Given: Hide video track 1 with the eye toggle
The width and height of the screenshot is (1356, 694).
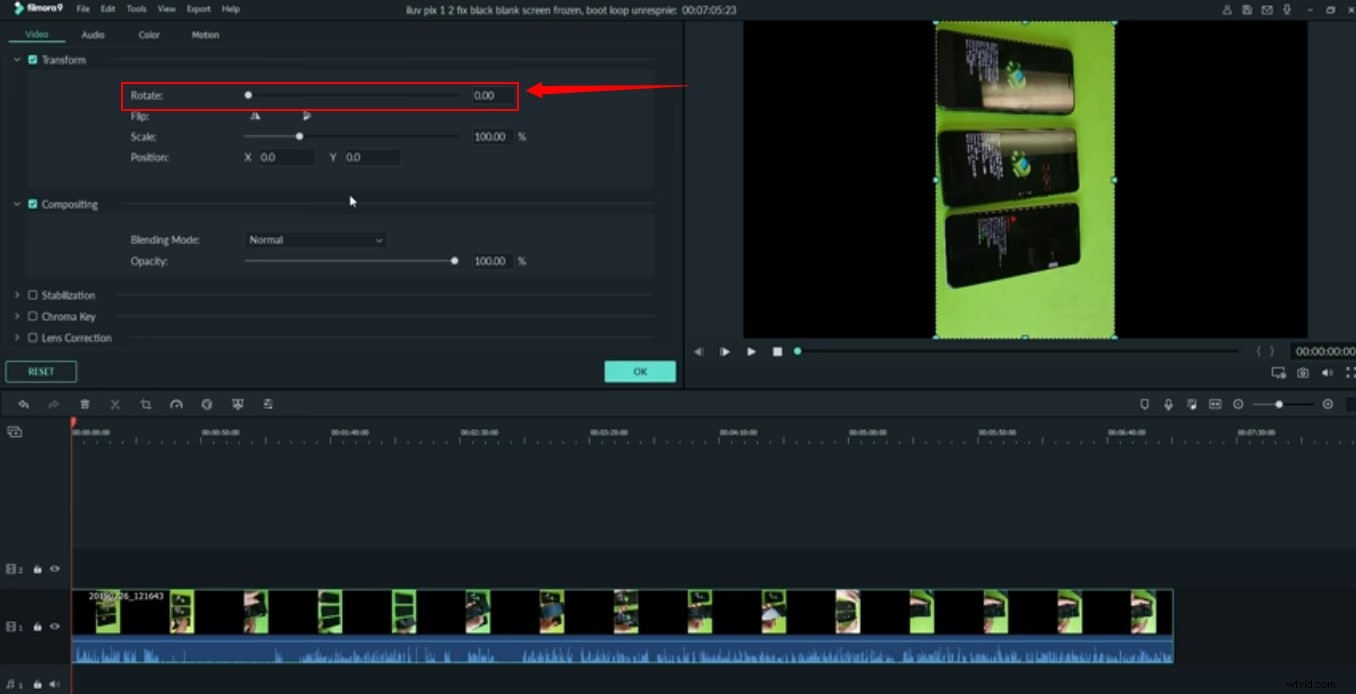Looking at the screenshot, I should click(54, 626).
